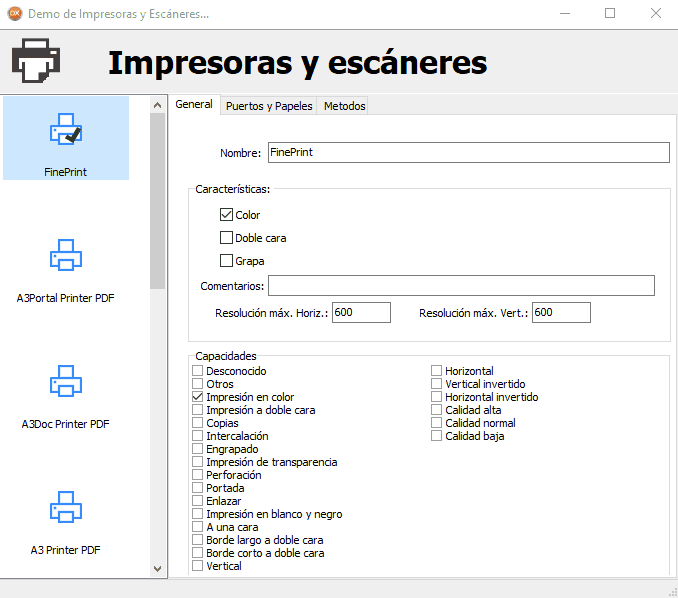Check the Intercalación capability
Image resolution: width=678 pixels, height=598 pixels.
197,435
